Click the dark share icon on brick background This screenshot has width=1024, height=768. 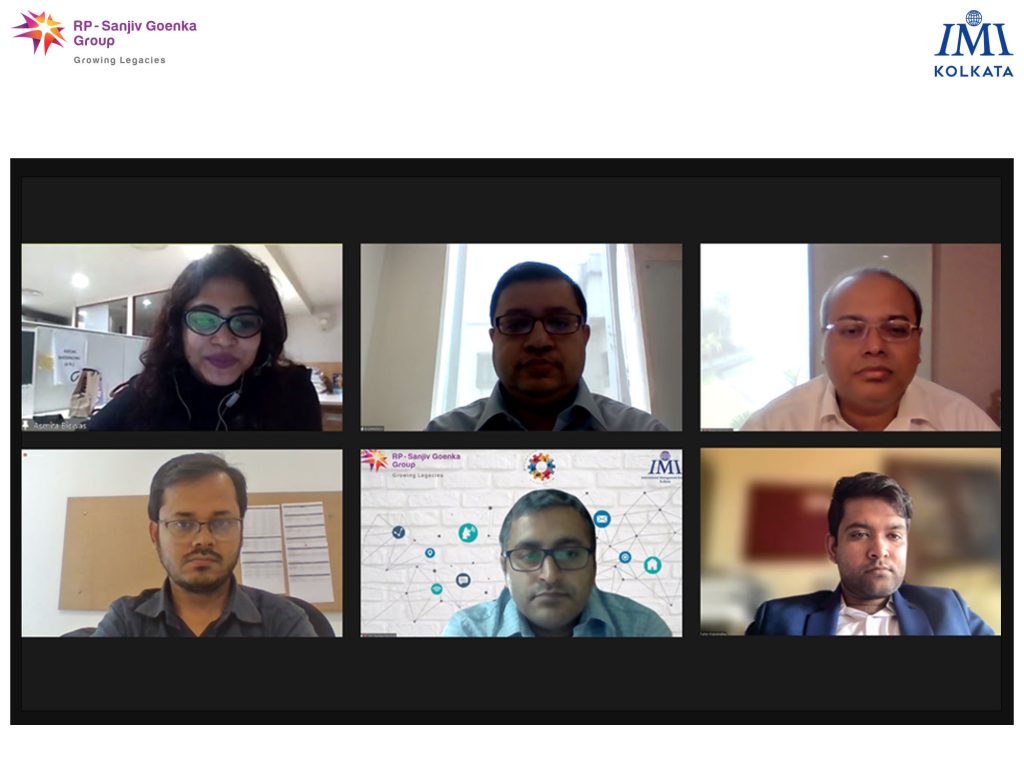coord(398,532)
